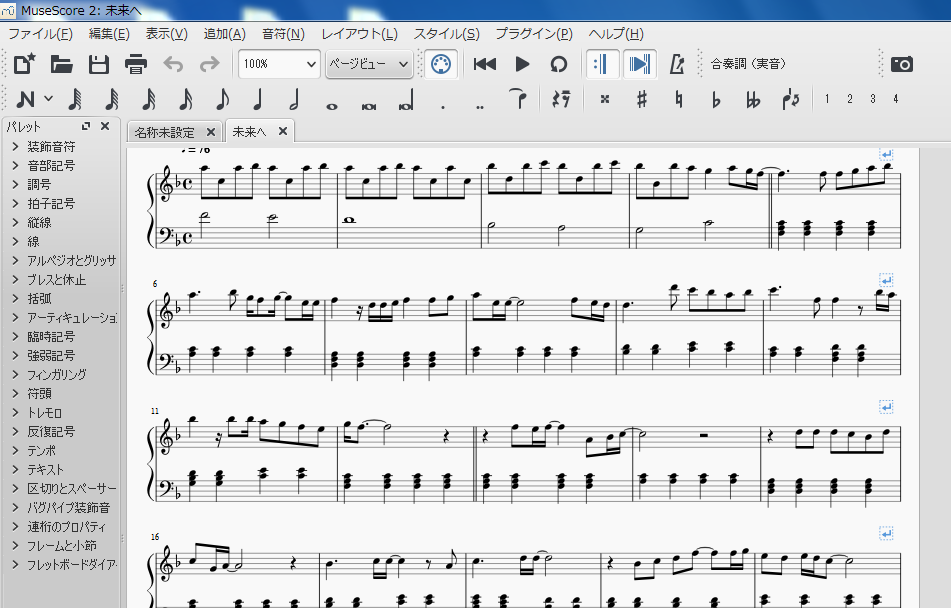Apply a natural accidental

(x=679, y=99)
